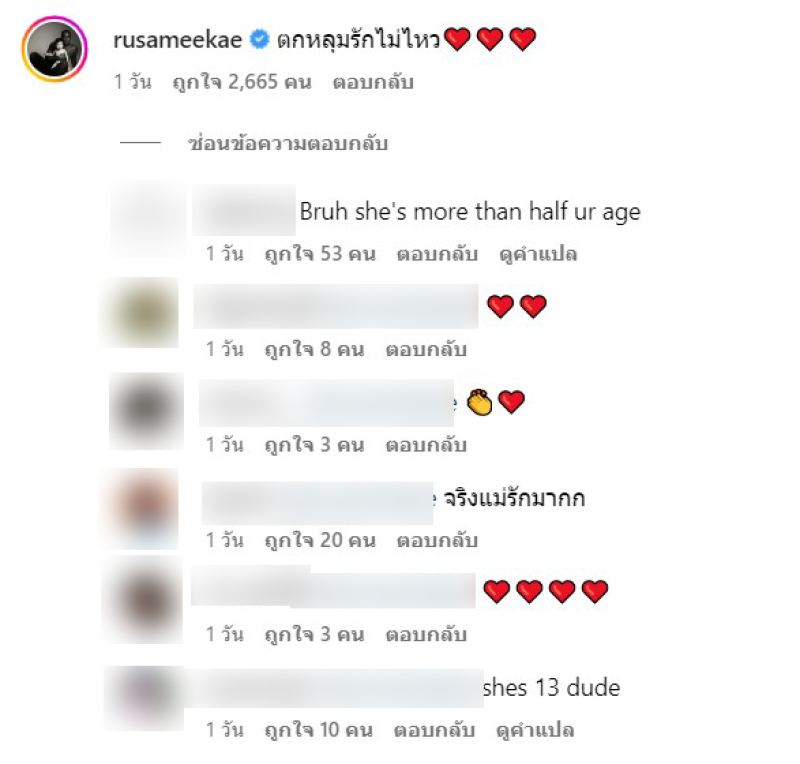See translation of the 'Bruh she's more' comment
Screen dimensions: 800x764
538,254
